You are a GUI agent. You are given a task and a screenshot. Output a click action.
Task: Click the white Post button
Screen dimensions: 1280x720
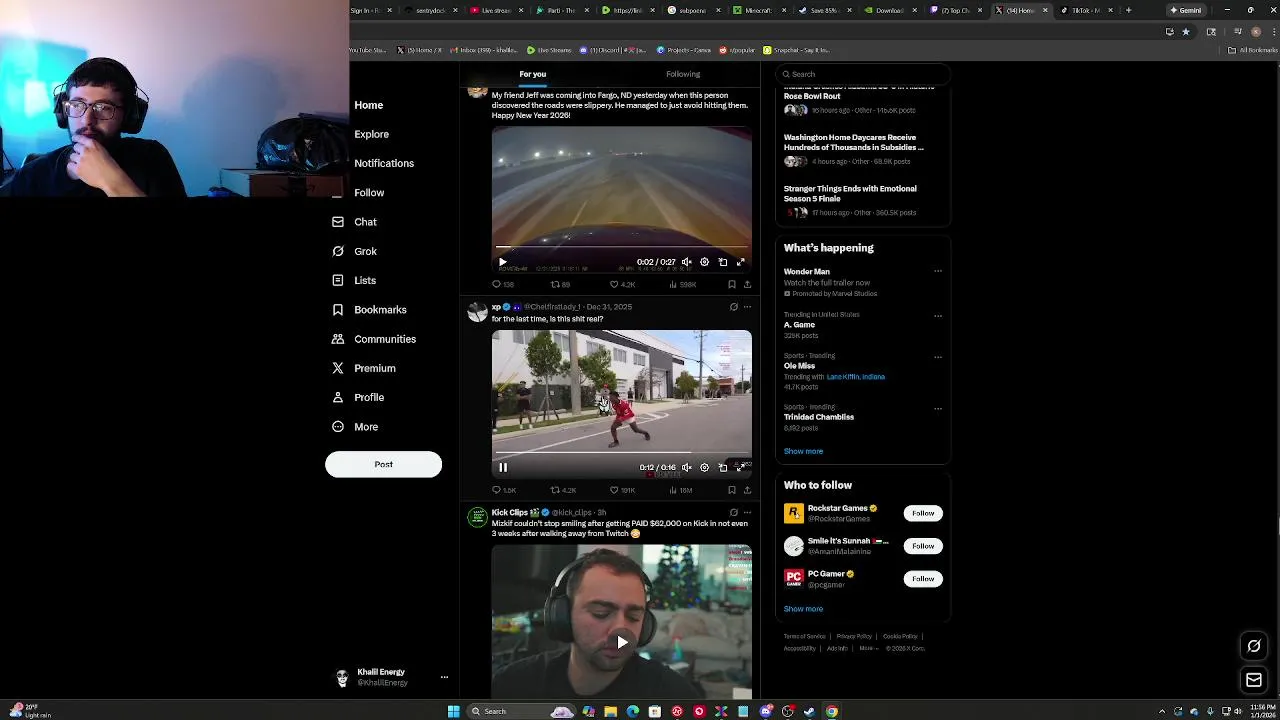(x=383, y=464)
